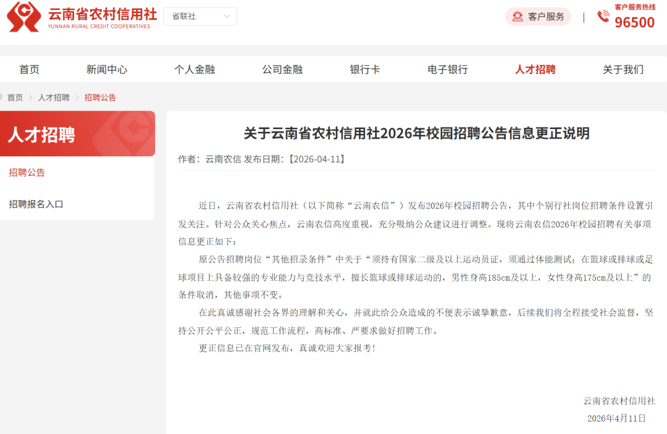Navigate to 电子银行
This screenshot has width=667, height=434.
coord(447,70)
